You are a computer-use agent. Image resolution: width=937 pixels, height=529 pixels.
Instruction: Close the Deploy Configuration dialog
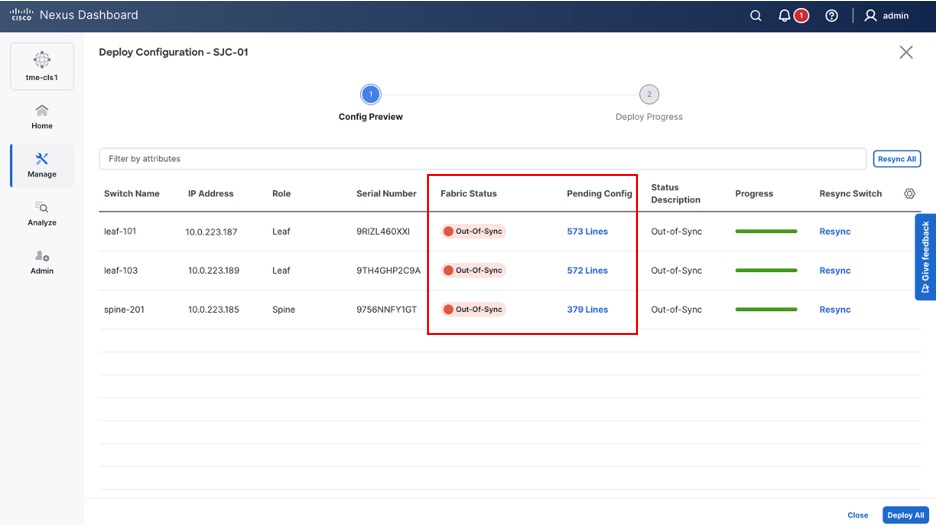coord(906,53)
